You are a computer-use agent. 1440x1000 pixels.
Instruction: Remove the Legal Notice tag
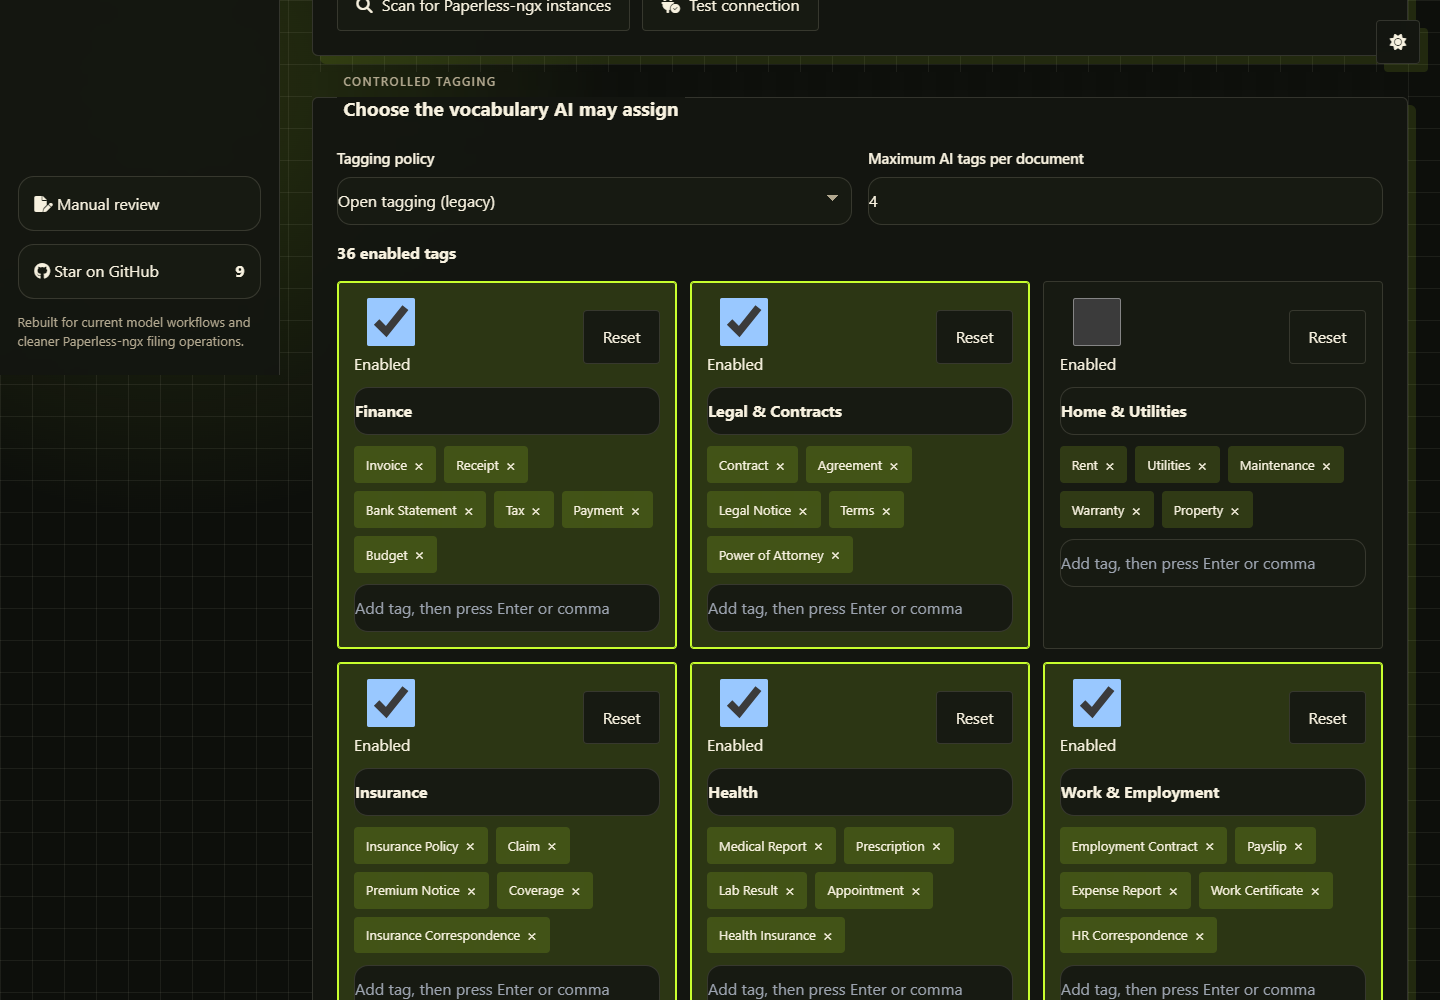coord(803,512)
